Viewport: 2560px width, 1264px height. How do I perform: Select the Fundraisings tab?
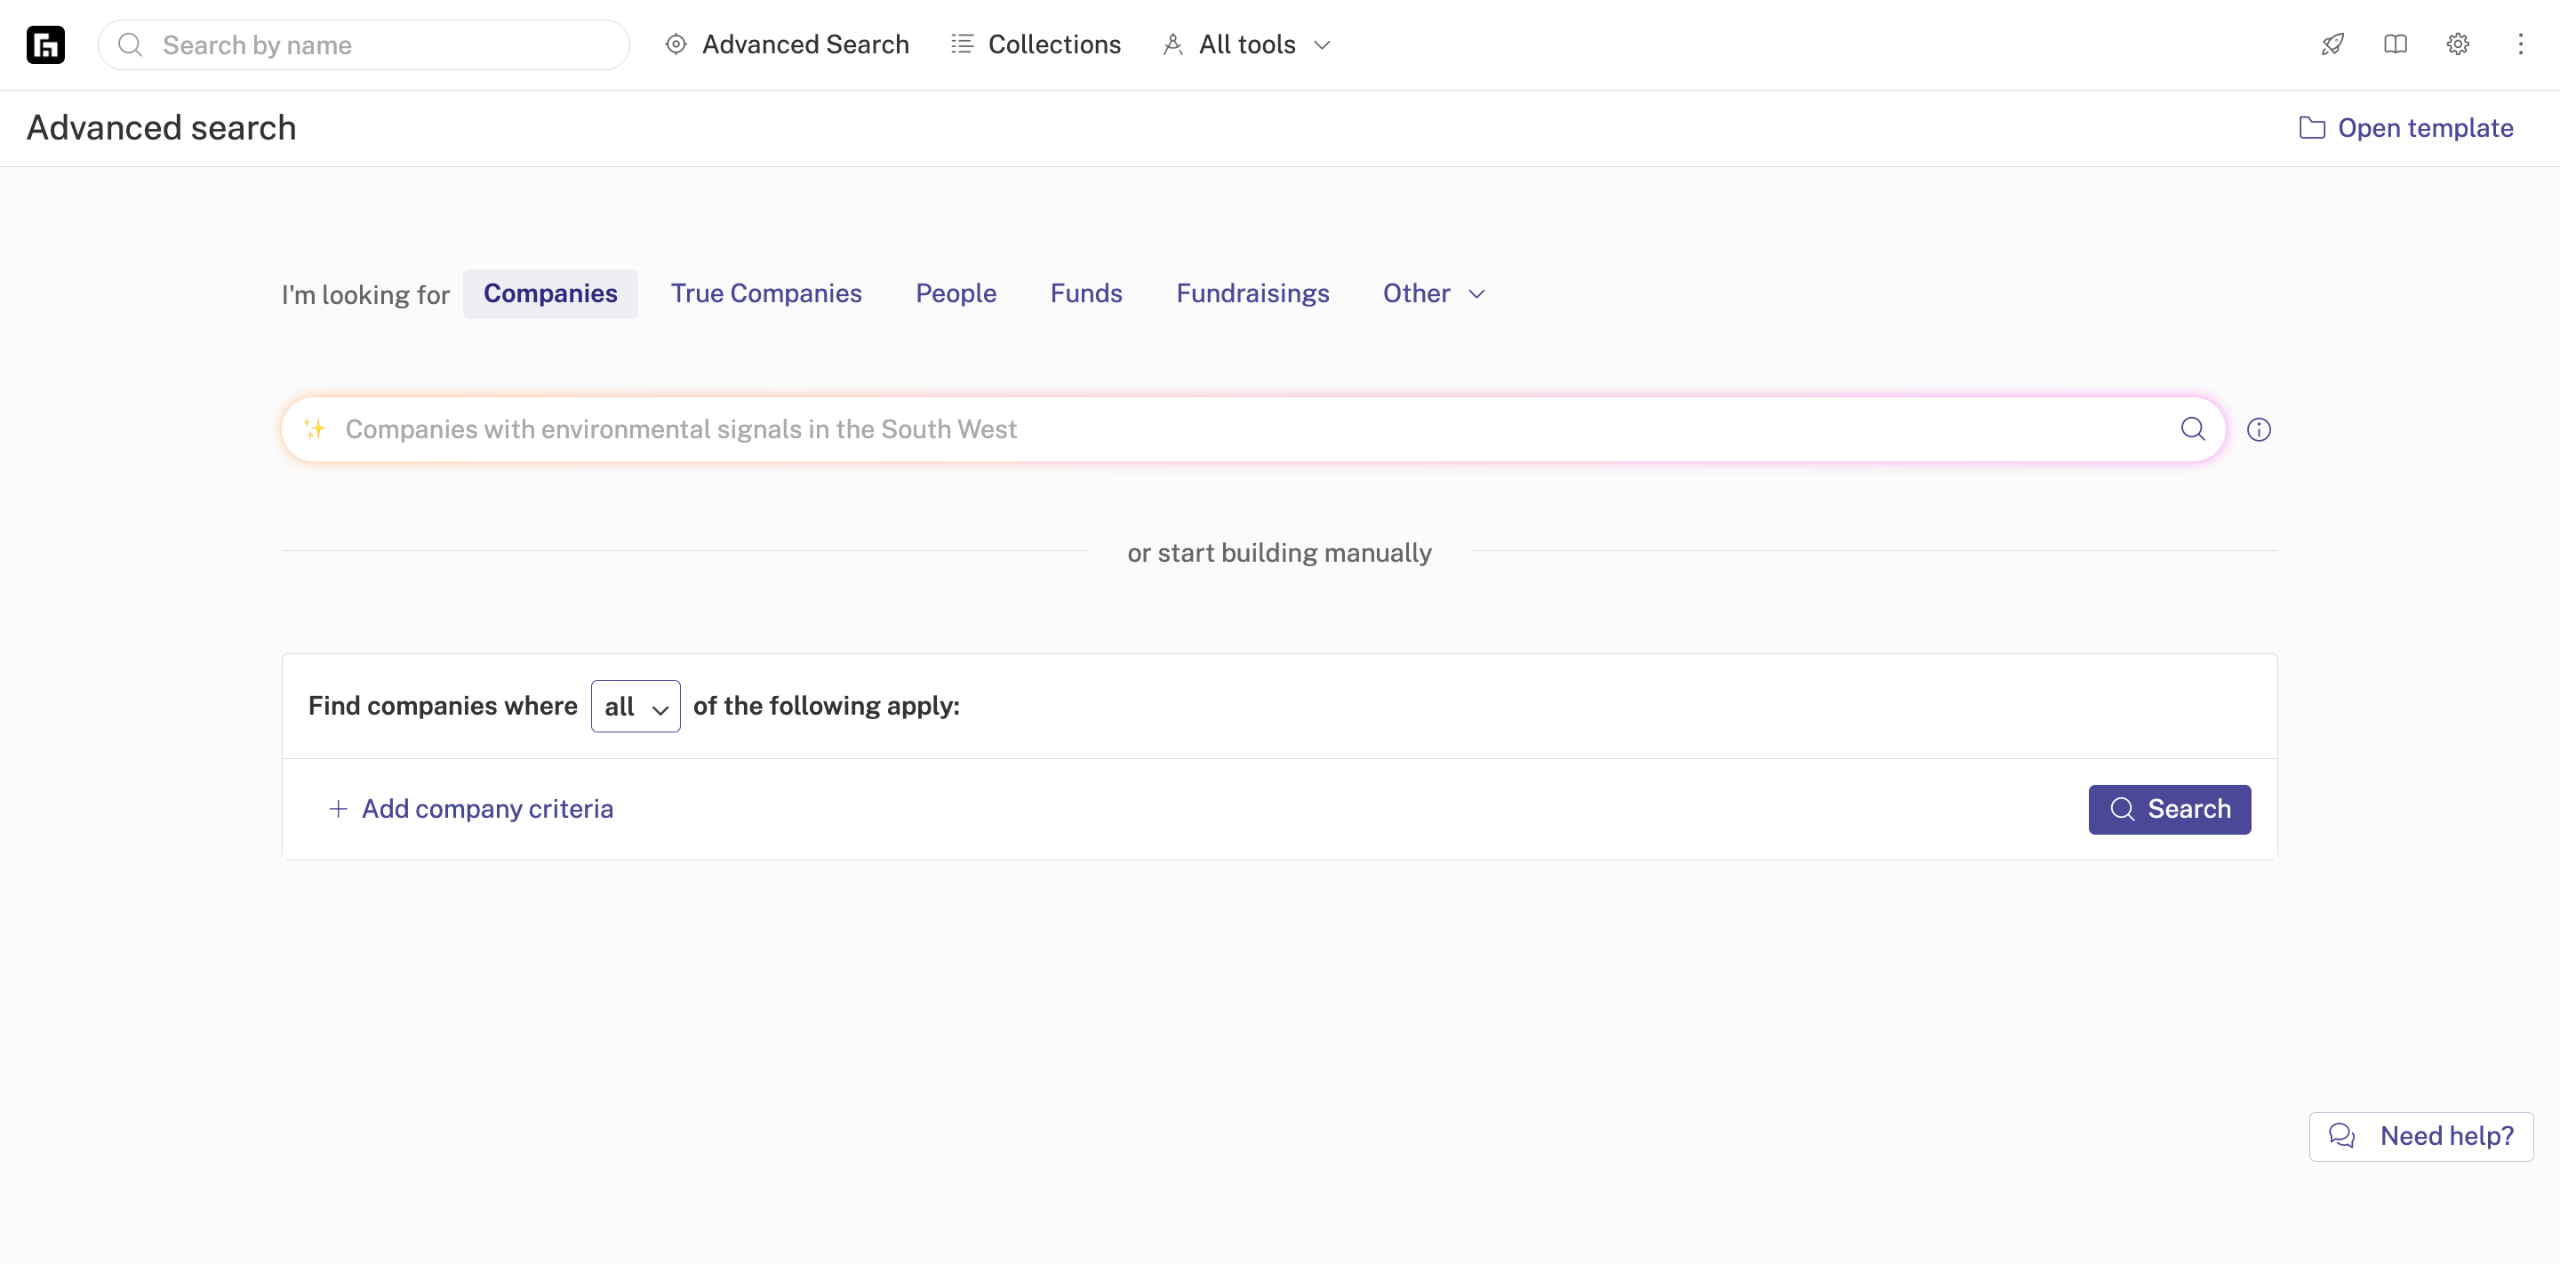pyautogui.click(x=1252, y=294)
